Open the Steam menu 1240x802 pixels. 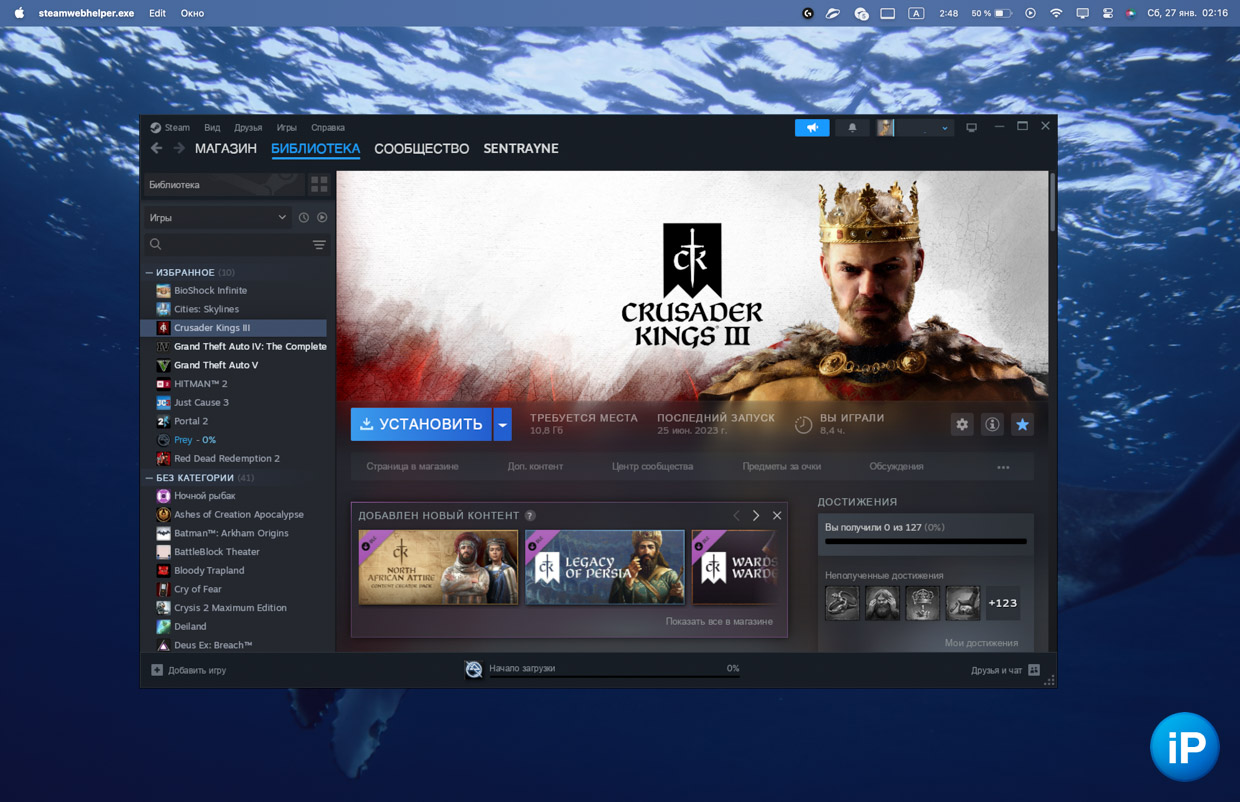pos(177,128)
